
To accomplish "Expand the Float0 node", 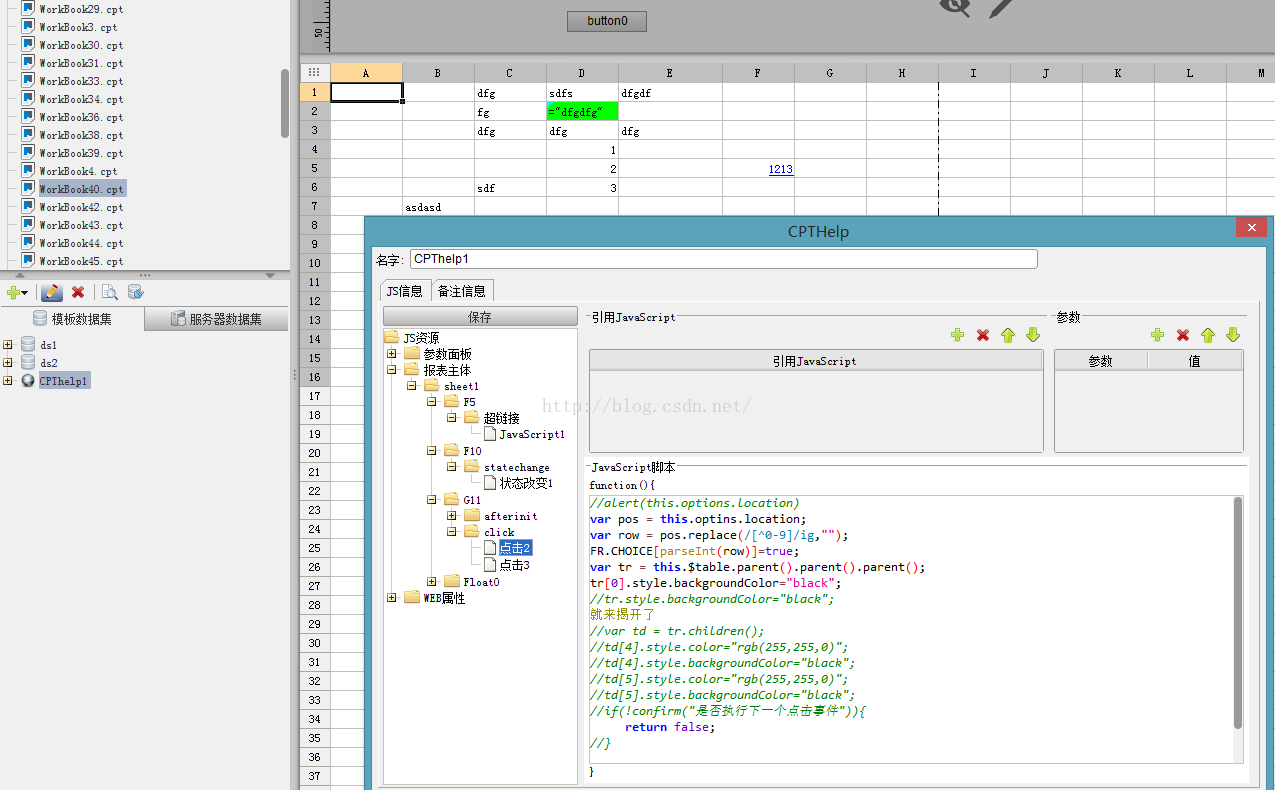I will (432, 581).
